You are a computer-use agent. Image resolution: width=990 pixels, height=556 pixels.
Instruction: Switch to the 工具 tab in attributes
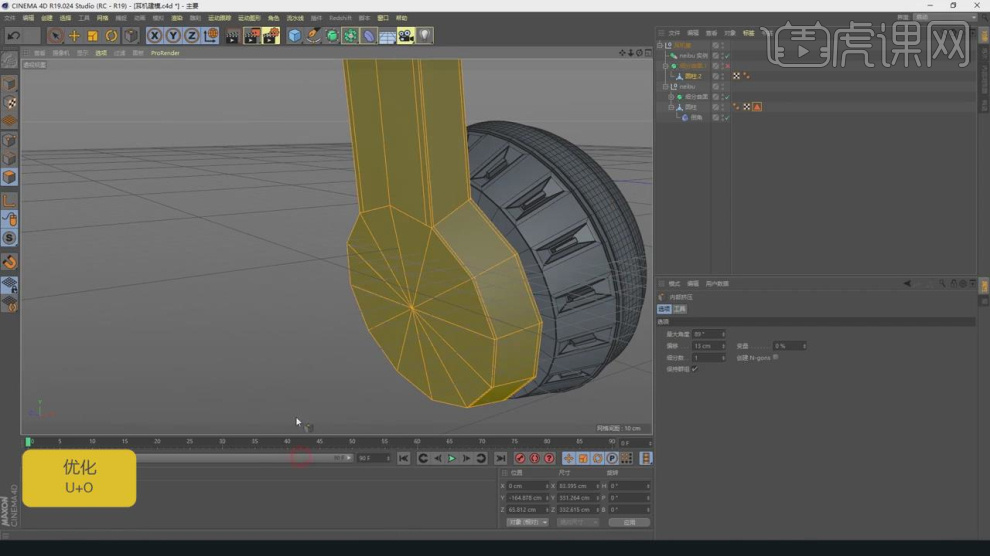pos(680,310)
